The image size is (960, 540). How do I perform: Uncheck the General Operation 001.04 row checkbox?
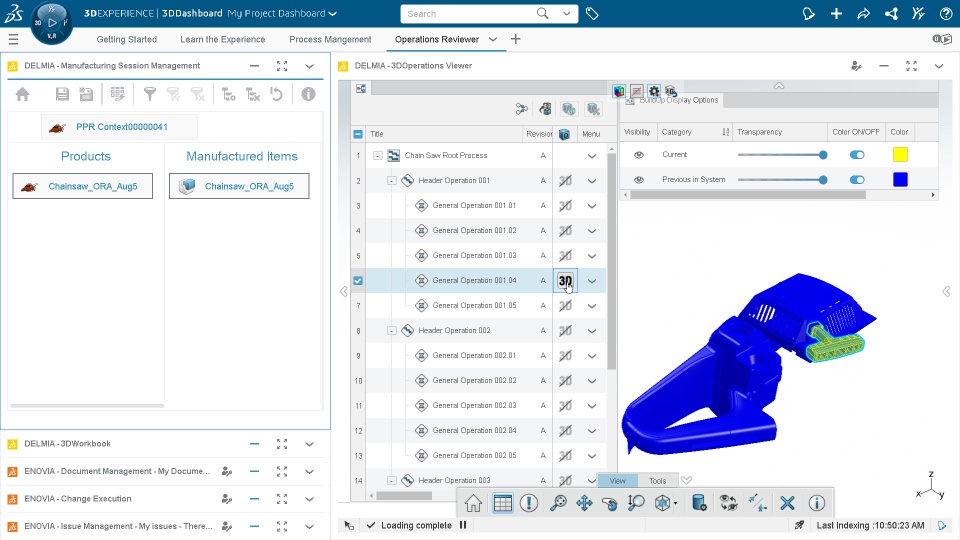tap(358, 281)
